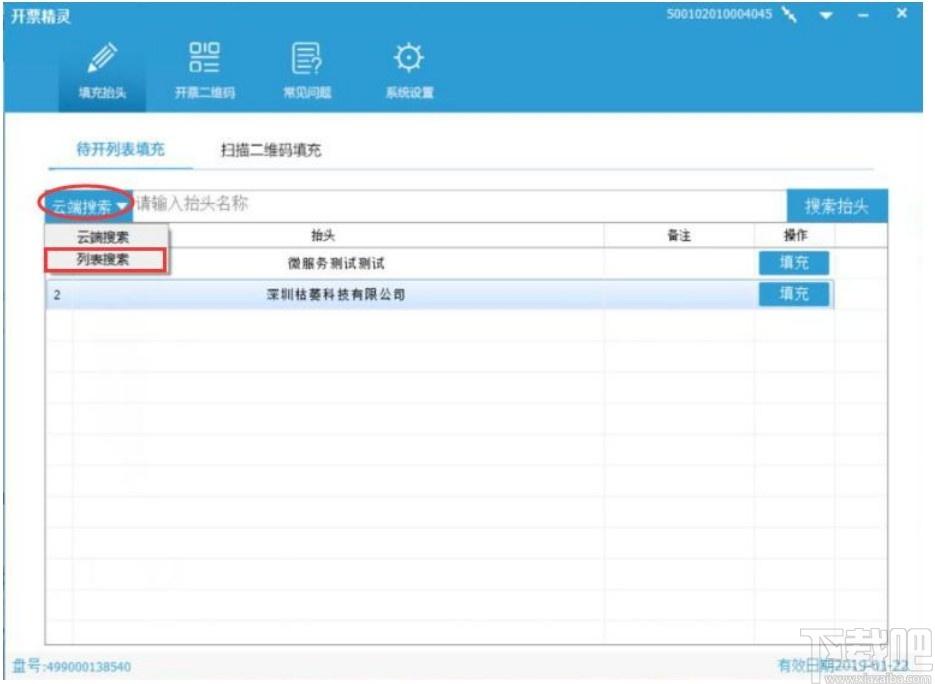Screen dimensions: 935x684
Task: Select the 微服务测试测试 row text
Action: tap(336, 263)
